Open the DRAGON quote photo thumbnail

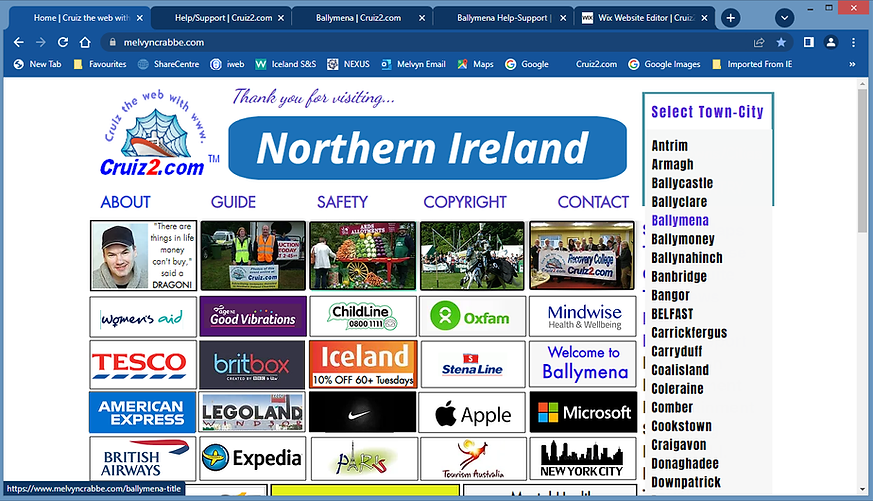click(144, 256)
